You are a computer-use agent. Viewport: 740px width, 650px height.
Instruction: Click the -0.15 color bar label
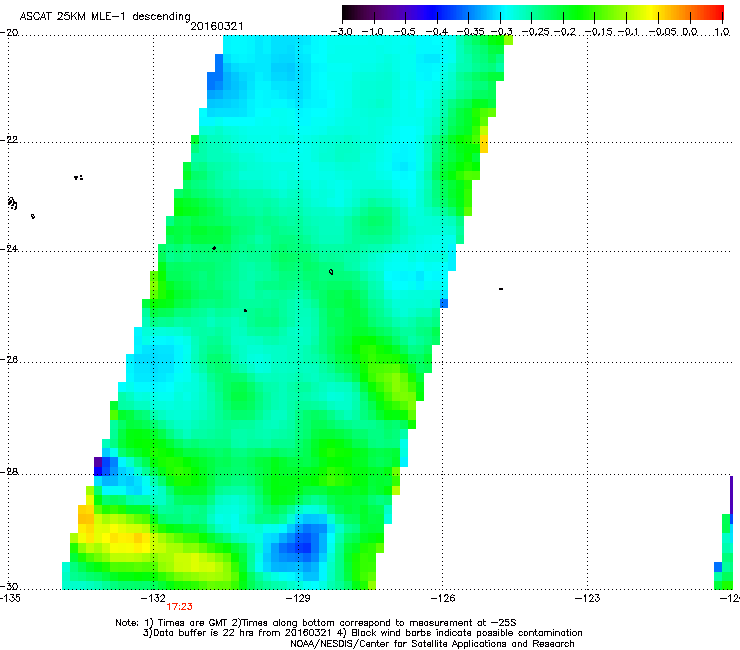598,32
